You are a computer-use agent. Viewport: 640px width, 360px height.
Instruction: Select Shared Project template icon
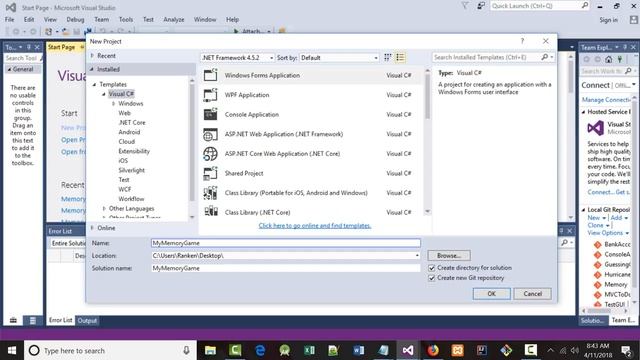211,173
